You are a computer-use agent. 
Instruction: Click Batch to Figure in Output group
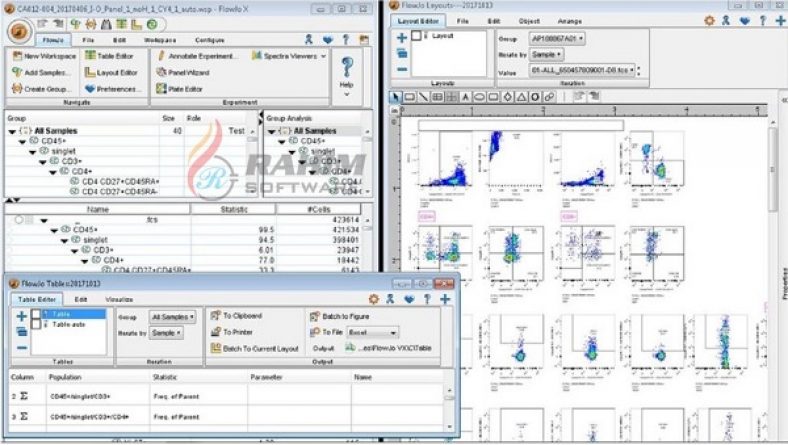pos(340,316)
